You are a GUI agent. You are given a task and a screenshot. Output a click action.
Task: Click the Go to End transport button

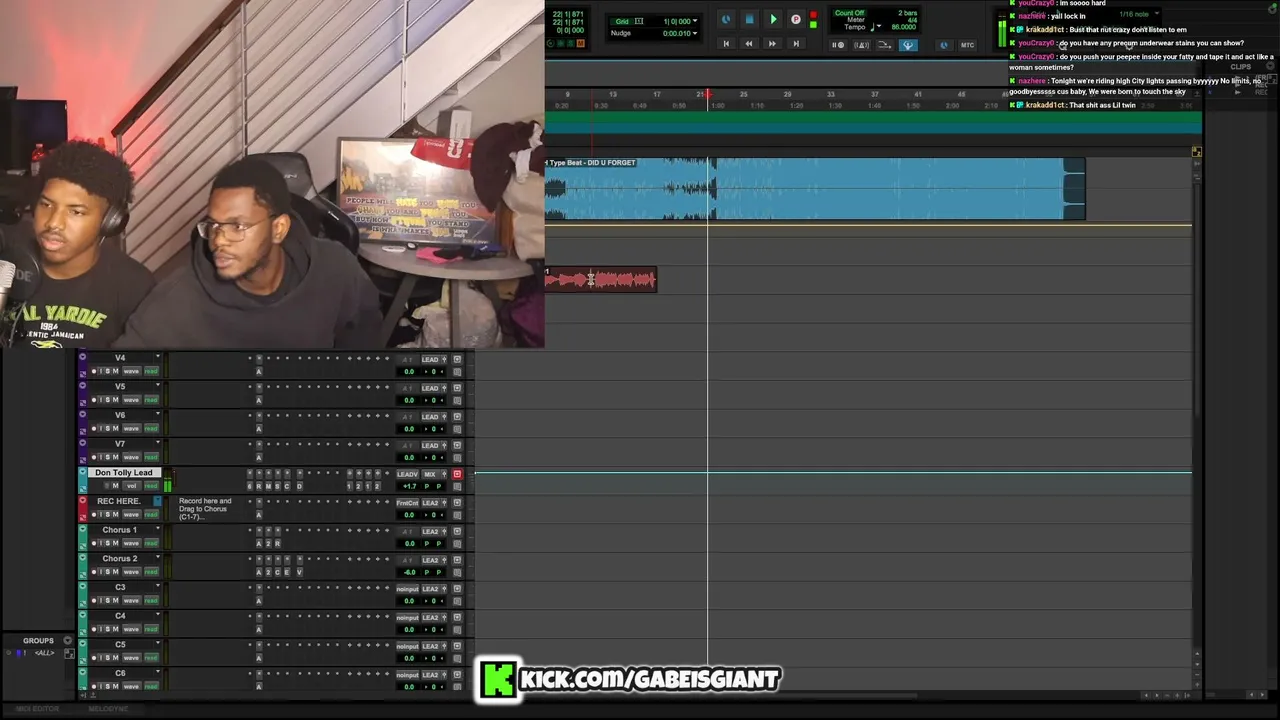click(796, 44)
